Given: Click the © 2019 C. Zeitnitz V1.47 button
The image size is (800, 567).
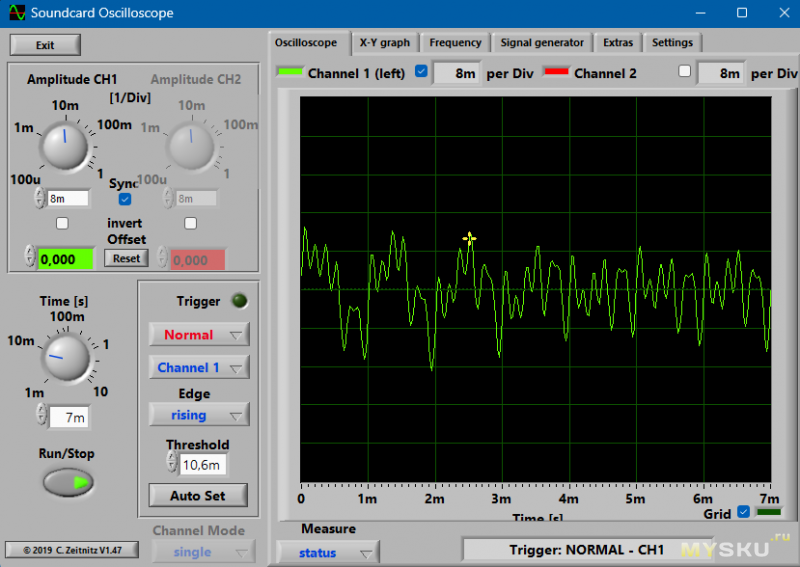Looking at the screenshot, I should click(72, 550).
